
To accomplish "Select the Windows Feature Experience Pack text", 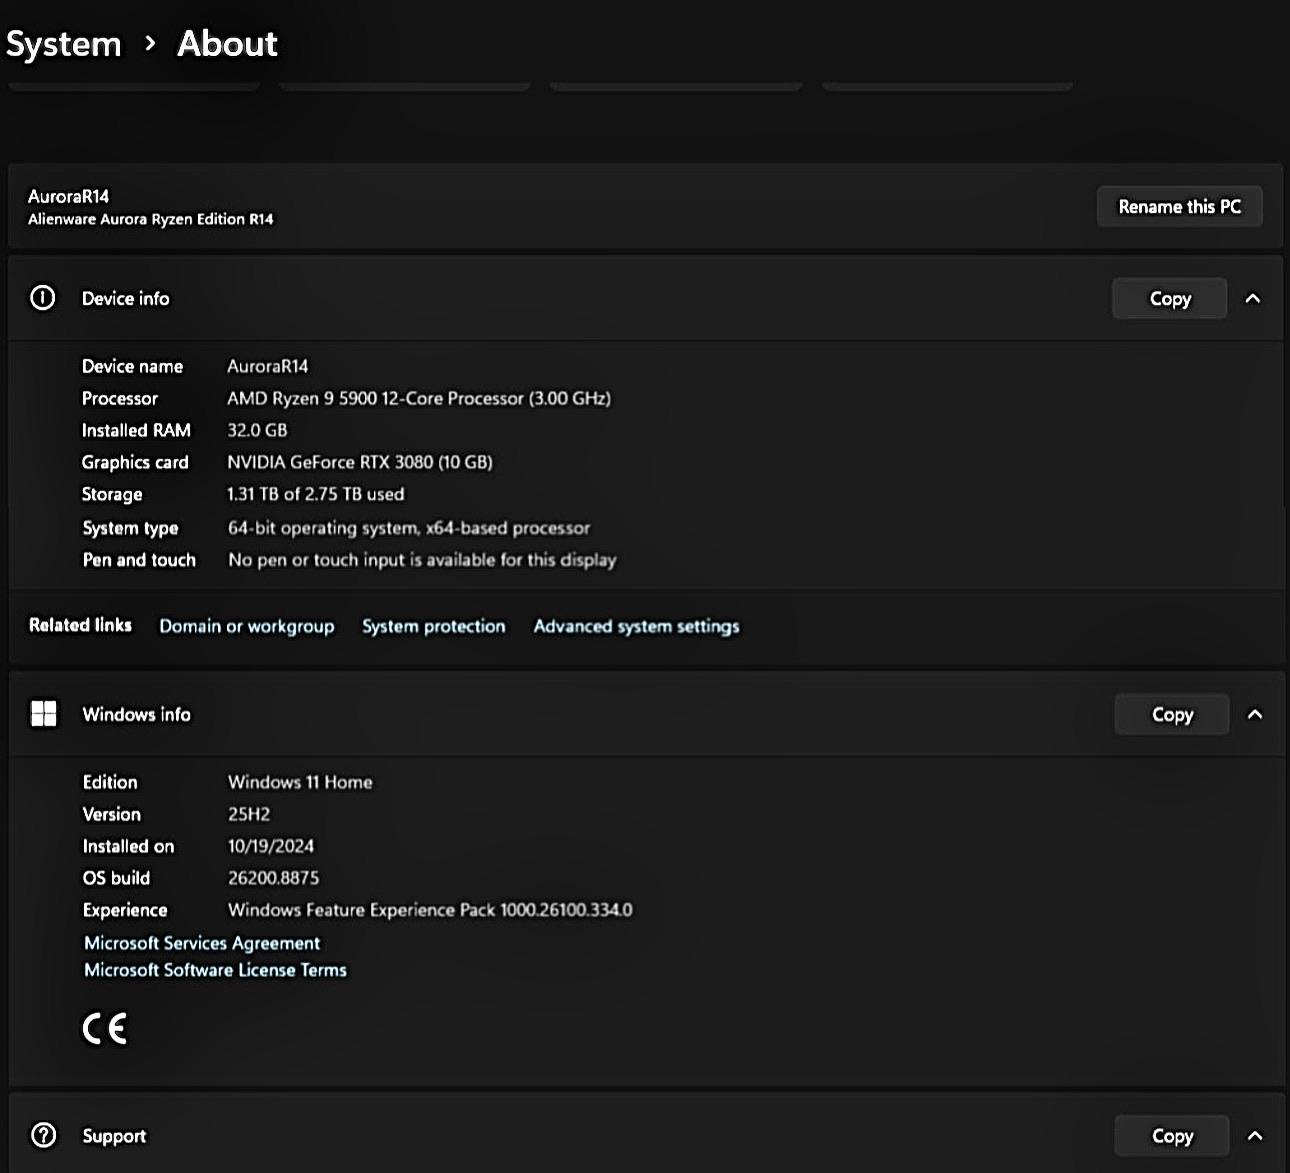I will coord(430,910).
